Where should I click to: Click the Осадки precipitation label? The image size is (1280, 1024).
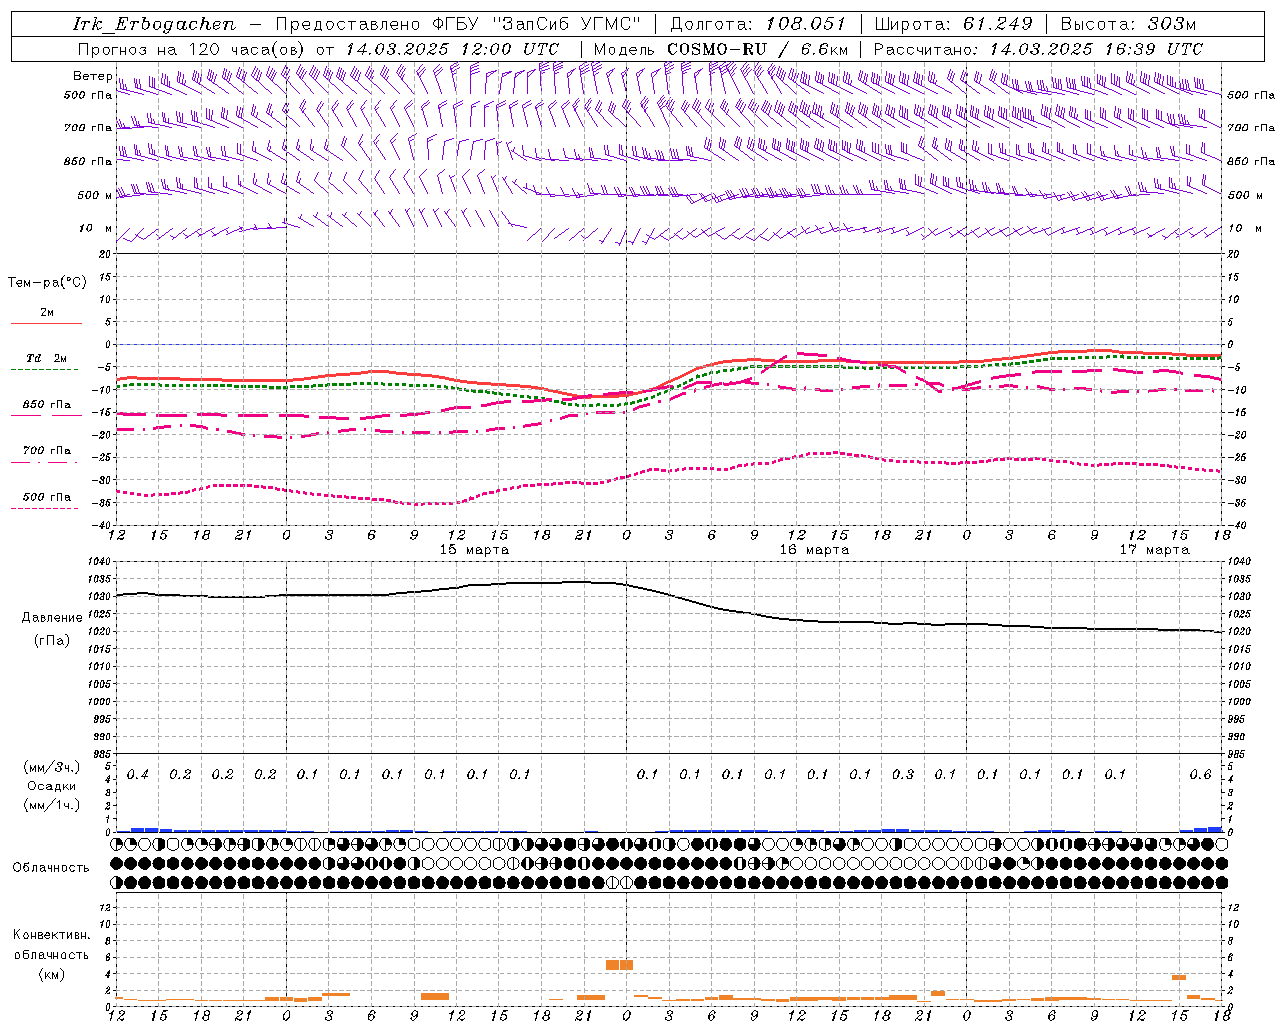pos(52,786)
